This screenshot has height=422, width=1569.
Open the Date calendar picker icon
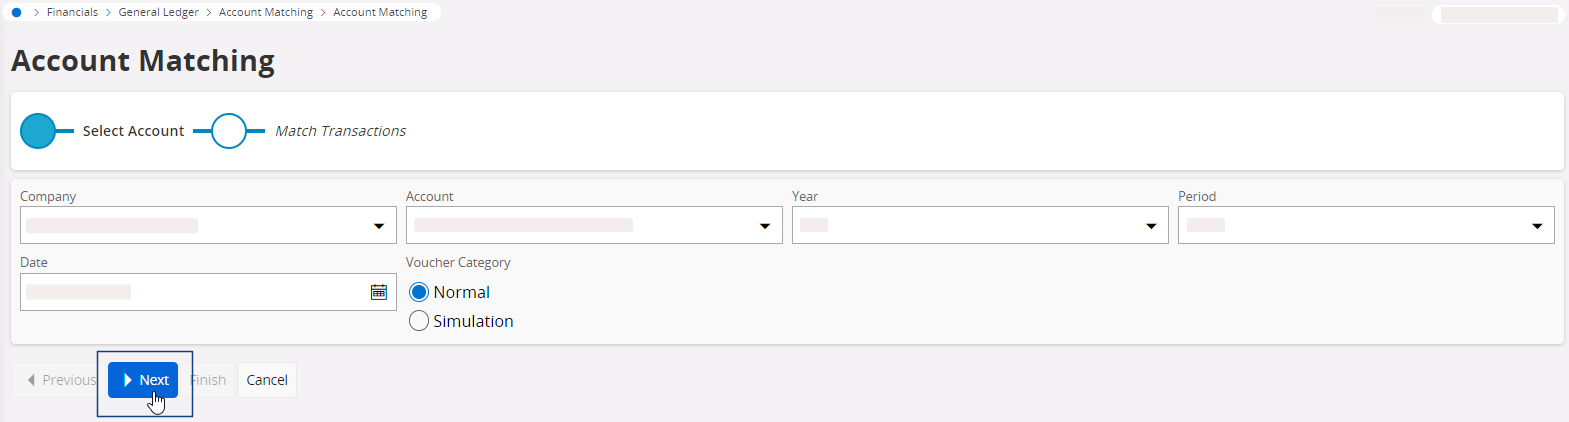coord(379,292)
